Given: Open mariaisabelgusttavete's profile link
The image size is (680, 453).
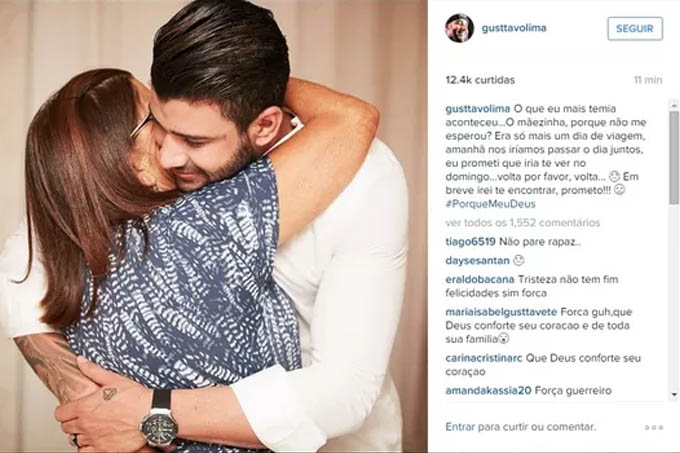Looking at the screenshot, I should pos(501,312).
